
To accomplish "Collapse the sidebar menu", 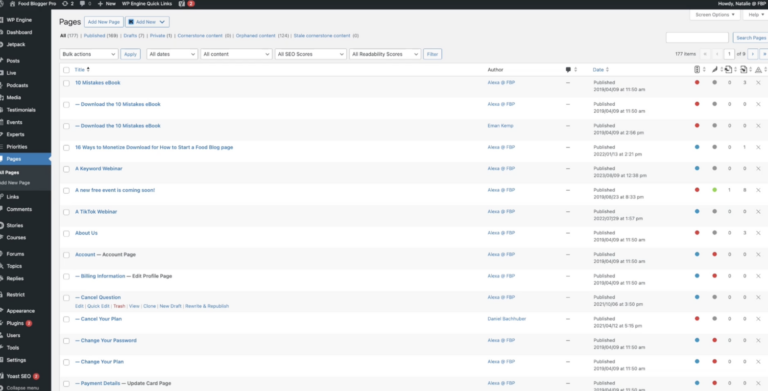I will tap(22, 388).
